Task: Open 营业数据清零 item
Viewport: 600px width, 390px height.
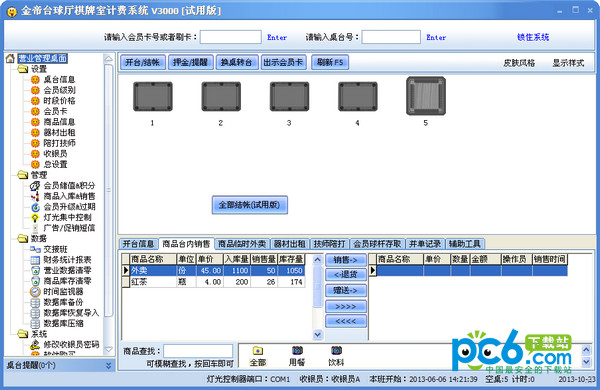Action: (x=67, y=270)
